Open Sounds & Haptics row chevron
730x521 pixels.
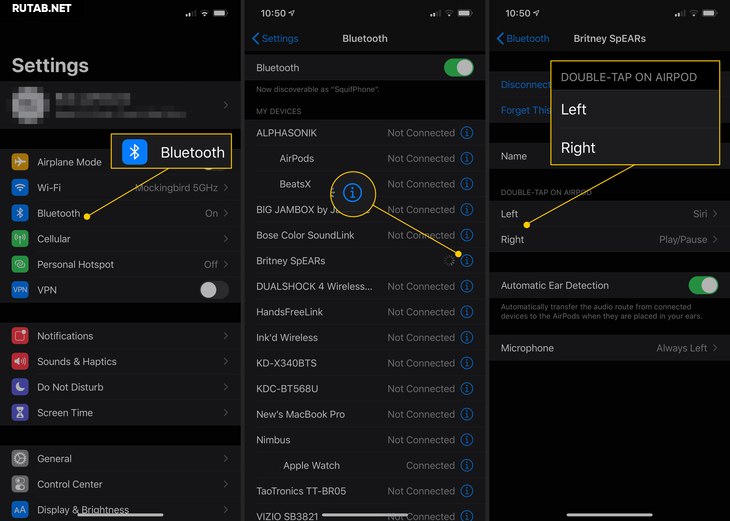(226, 362)
